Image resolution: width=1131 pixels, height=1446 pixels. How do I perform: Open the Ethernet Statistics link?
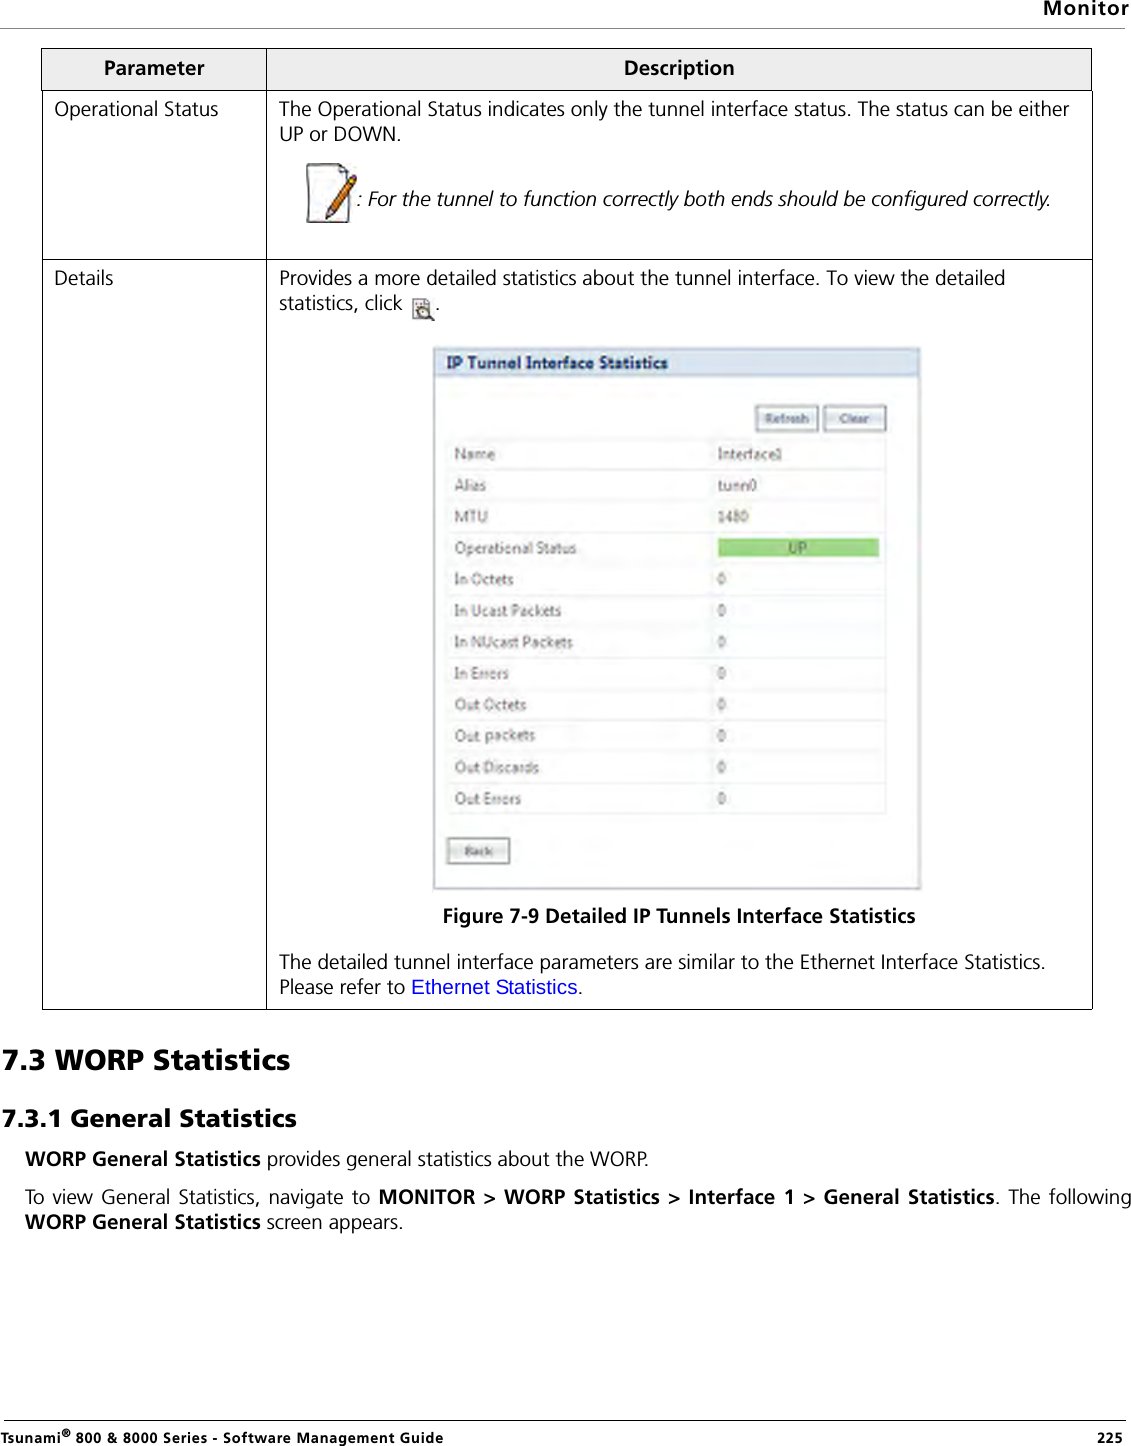(494, 987)
